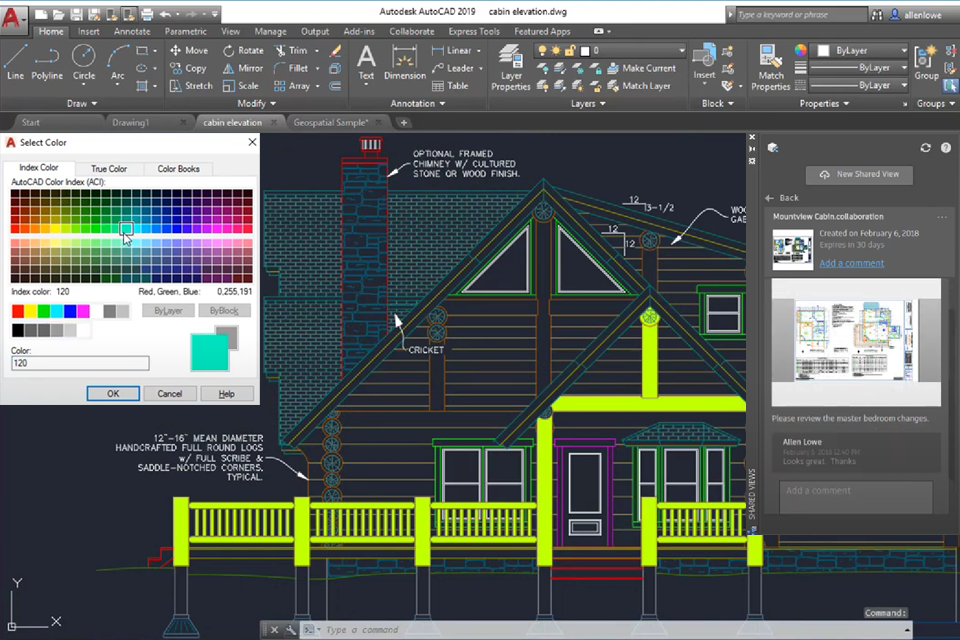The image size is (960, 640).
Task: Pick the yellow standard color swatch
Action: [x=31, y=311]
